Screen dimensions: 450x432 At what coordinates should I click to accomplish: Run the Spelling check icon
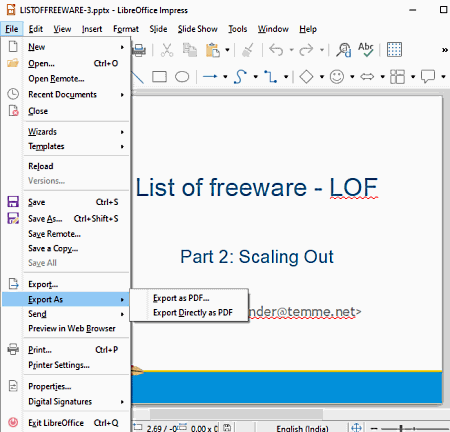click(x=366, y=50)
